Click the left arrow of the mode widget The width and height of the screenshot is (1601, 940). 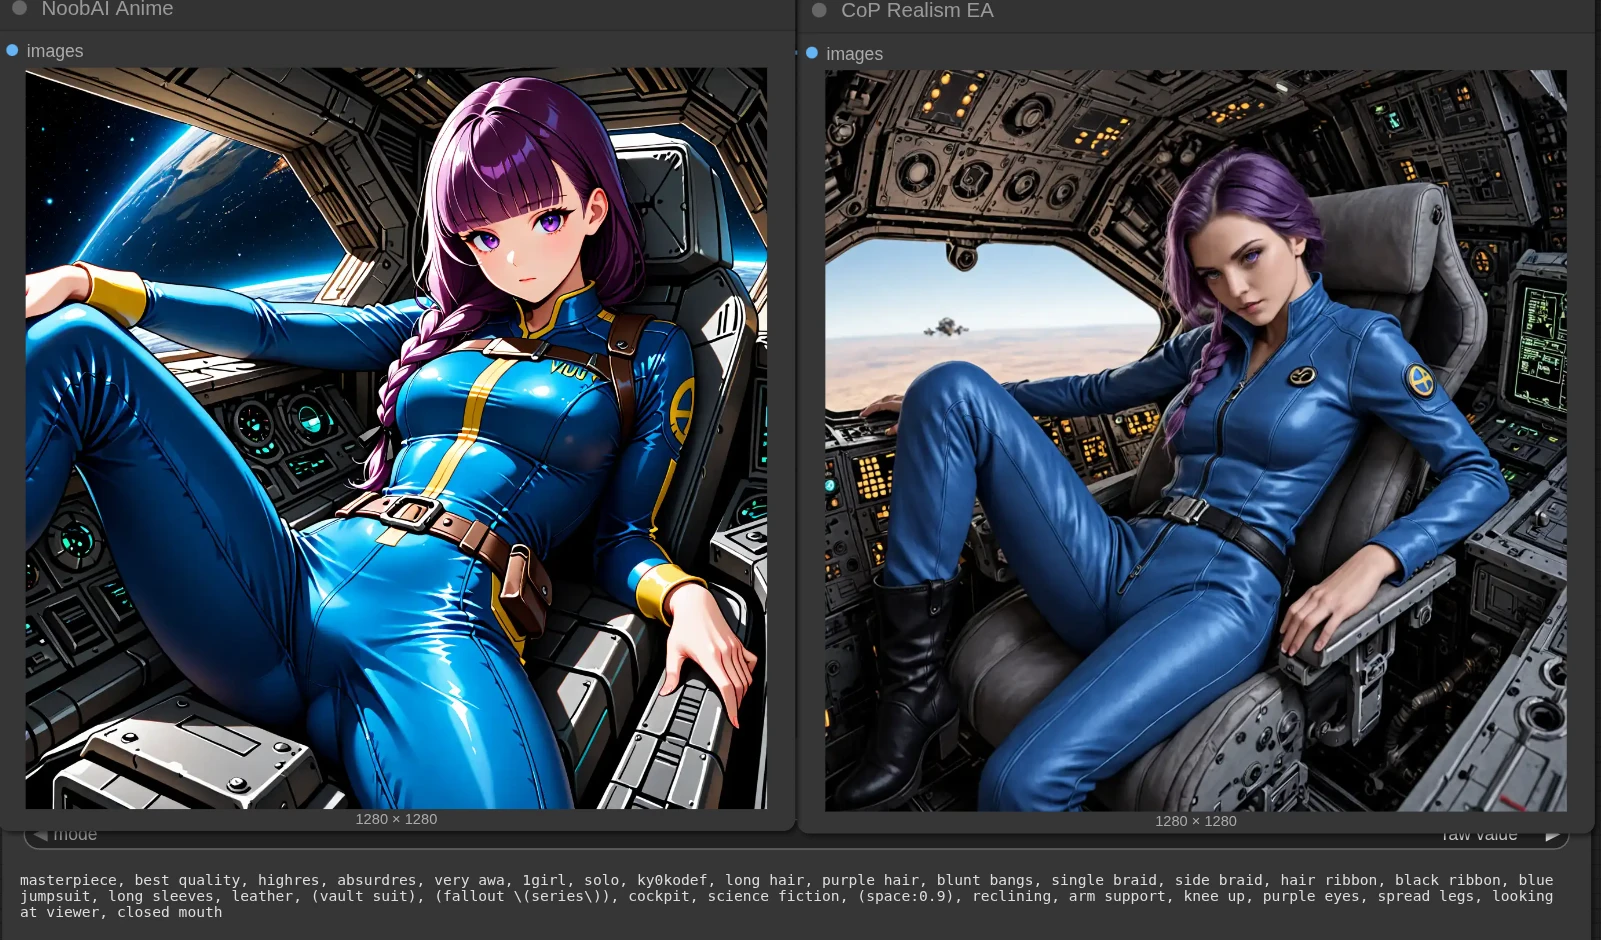pos(41,835)
